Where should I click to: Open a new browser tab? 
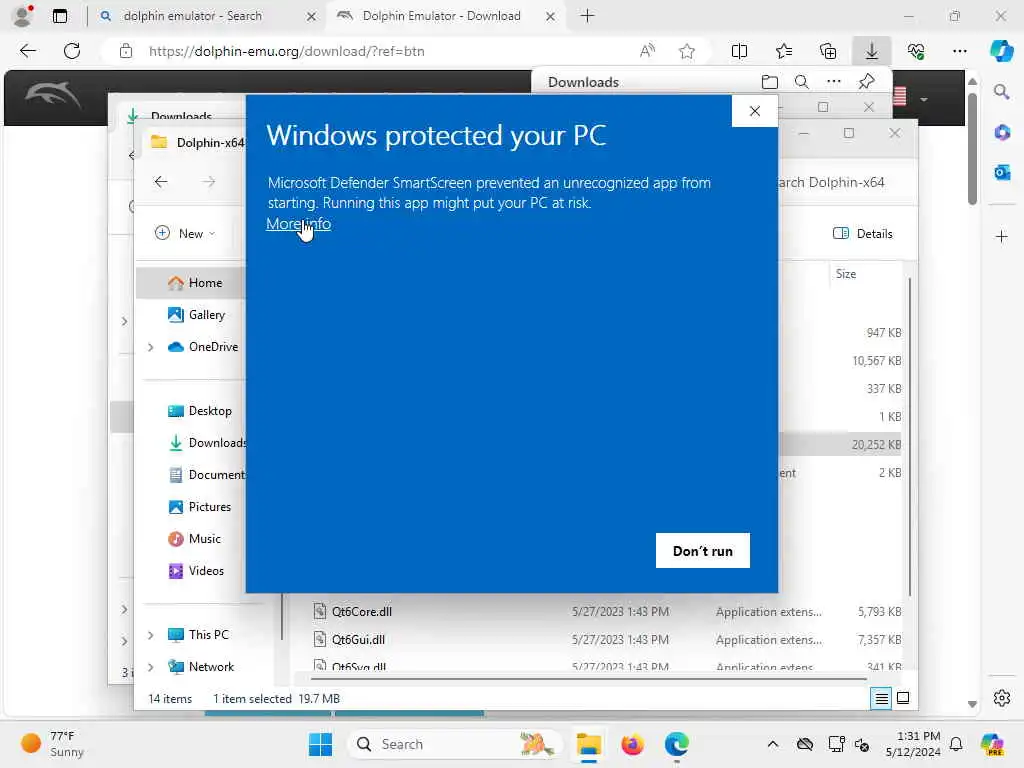point(588,16)
